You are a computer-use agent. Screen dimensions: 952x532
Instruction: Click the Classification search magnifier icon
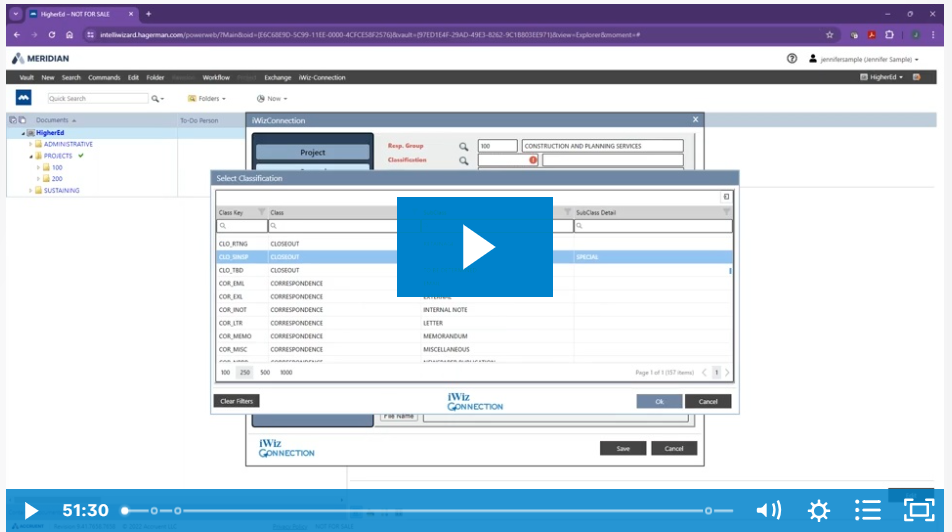coord(464,160)
